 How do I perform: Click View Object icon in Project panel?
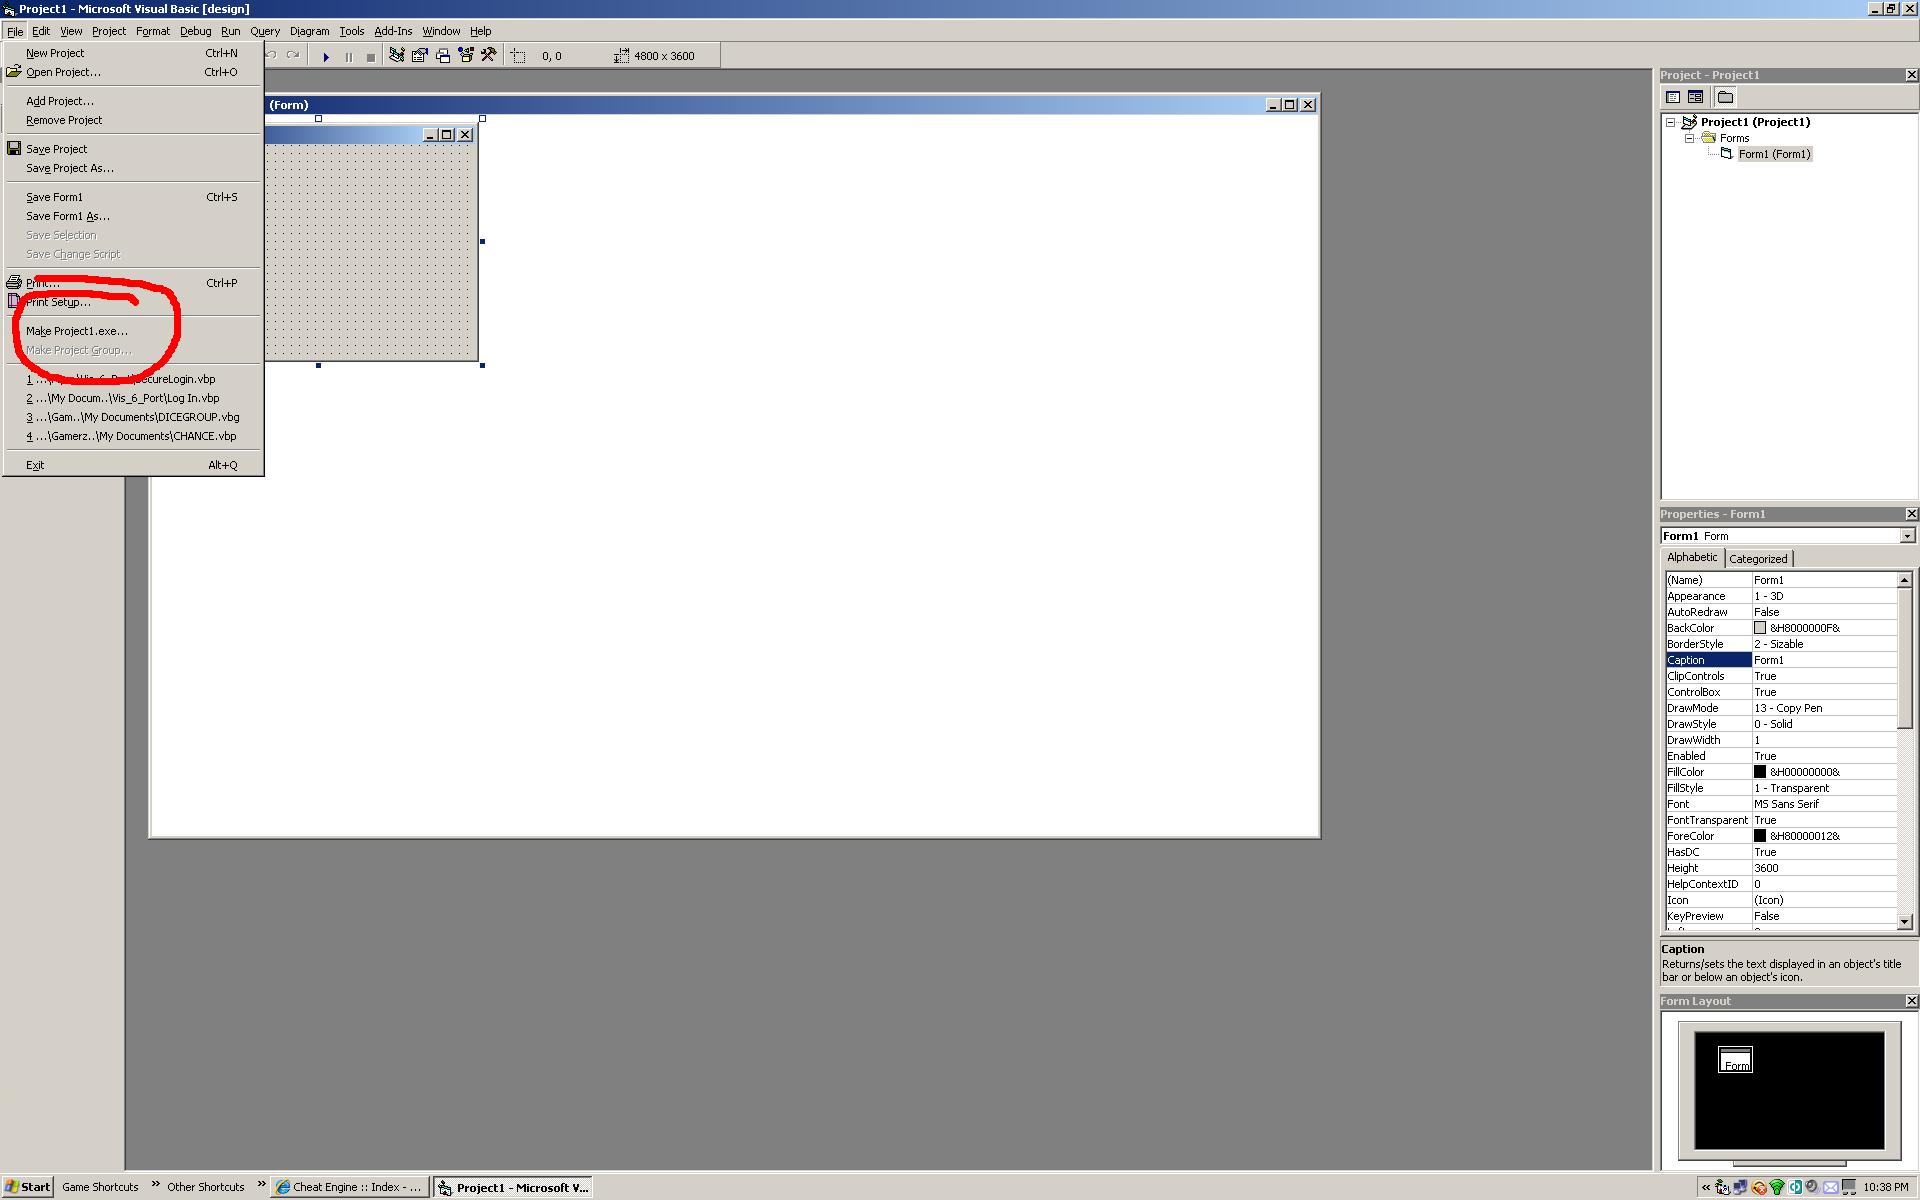point(1695,97)
